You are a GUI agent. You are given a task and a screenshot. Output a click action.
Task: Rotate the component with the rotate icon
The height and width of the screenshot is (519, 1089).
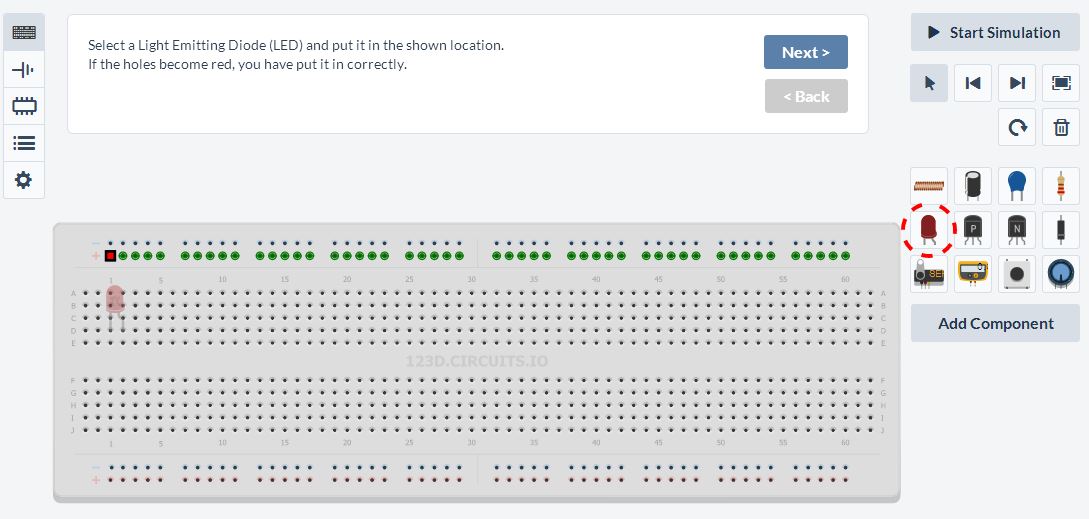[x=1017, y=127]
